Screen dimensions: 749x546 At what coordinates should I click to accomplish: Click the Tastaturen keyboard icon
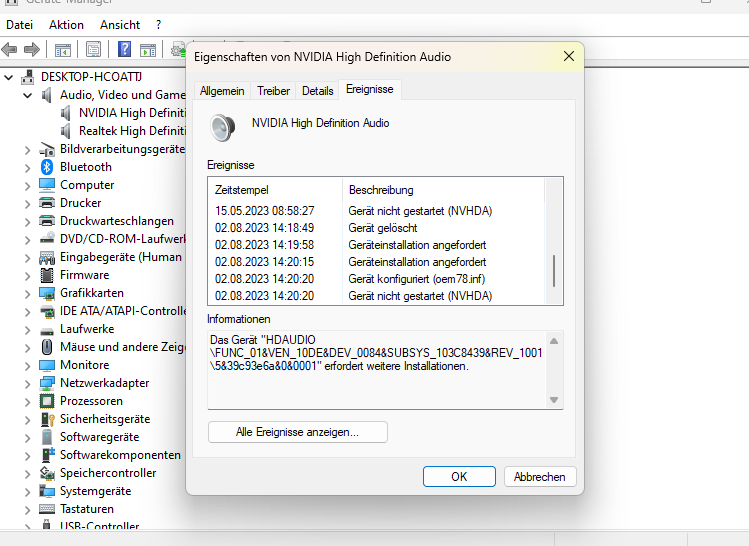pyautogui.click(x=47, y=509)
